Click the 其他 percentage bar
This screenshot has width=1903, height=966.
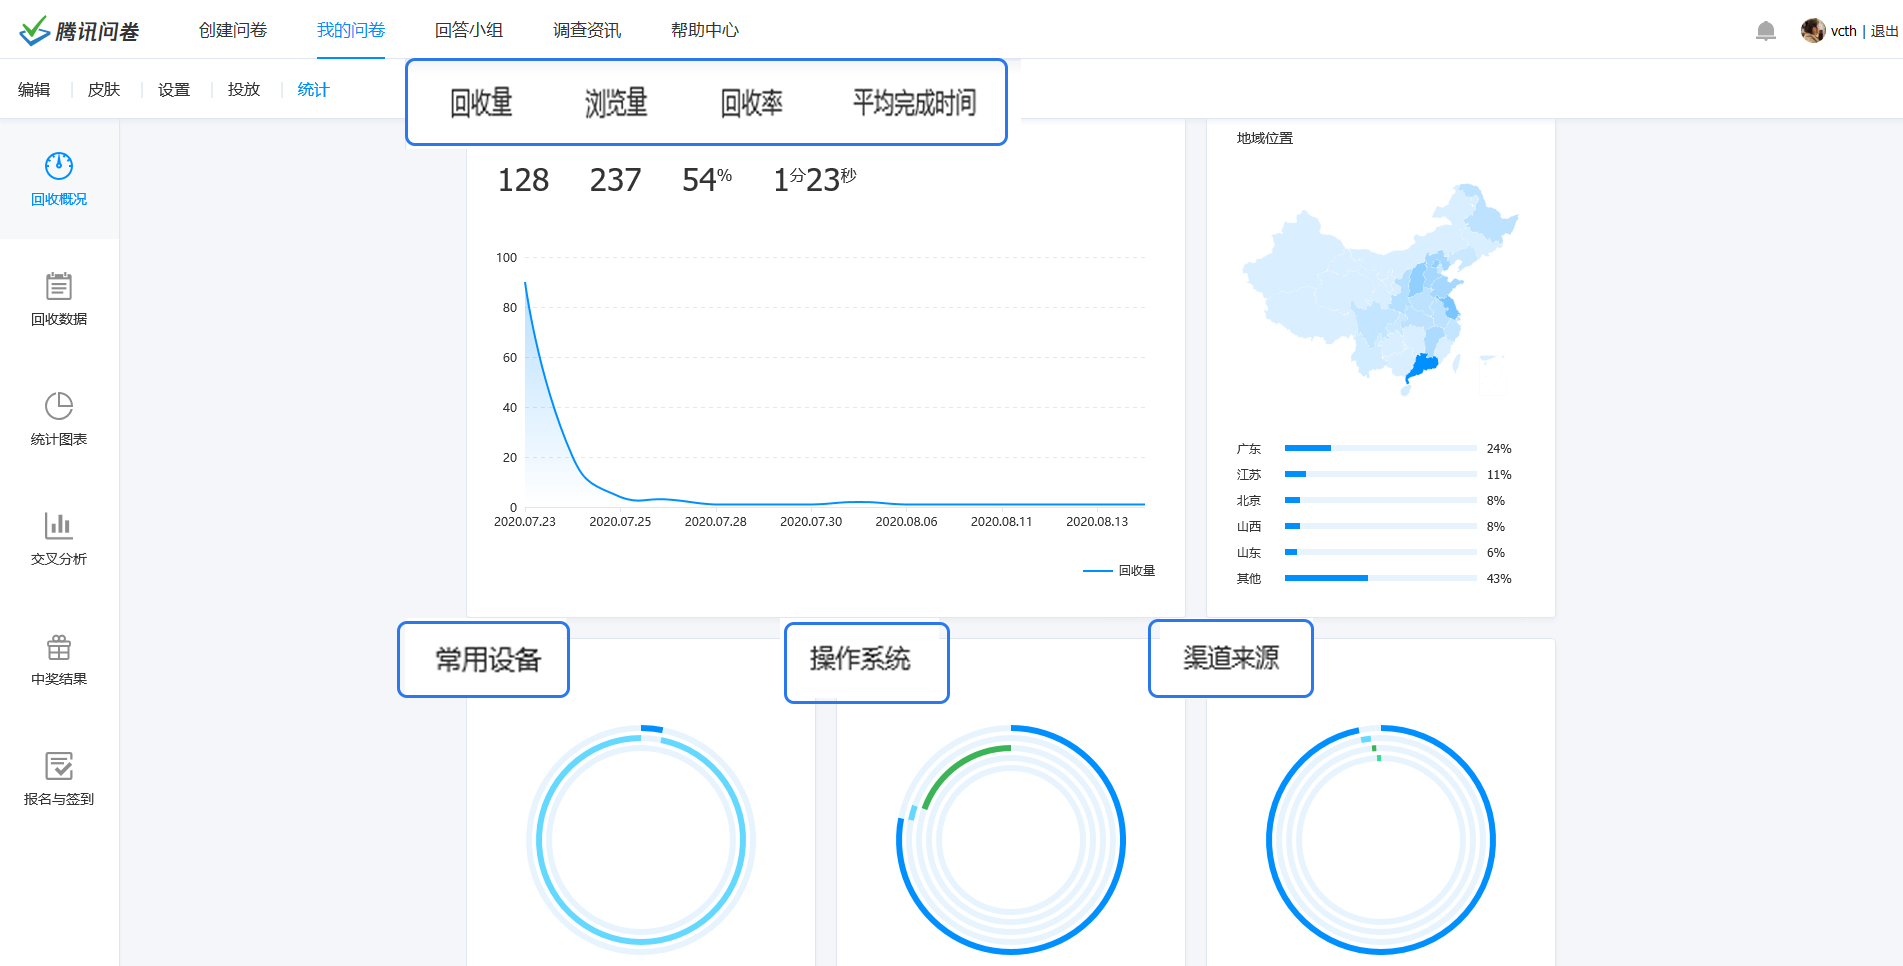pos(1380,578)
